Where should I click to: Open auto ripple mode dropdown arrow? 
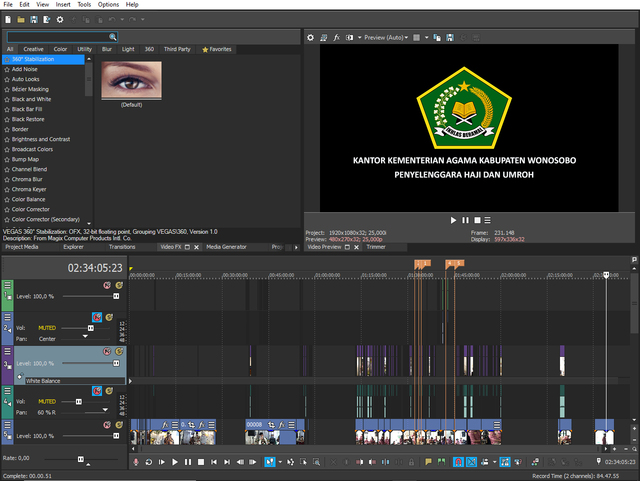click(495, 462)
